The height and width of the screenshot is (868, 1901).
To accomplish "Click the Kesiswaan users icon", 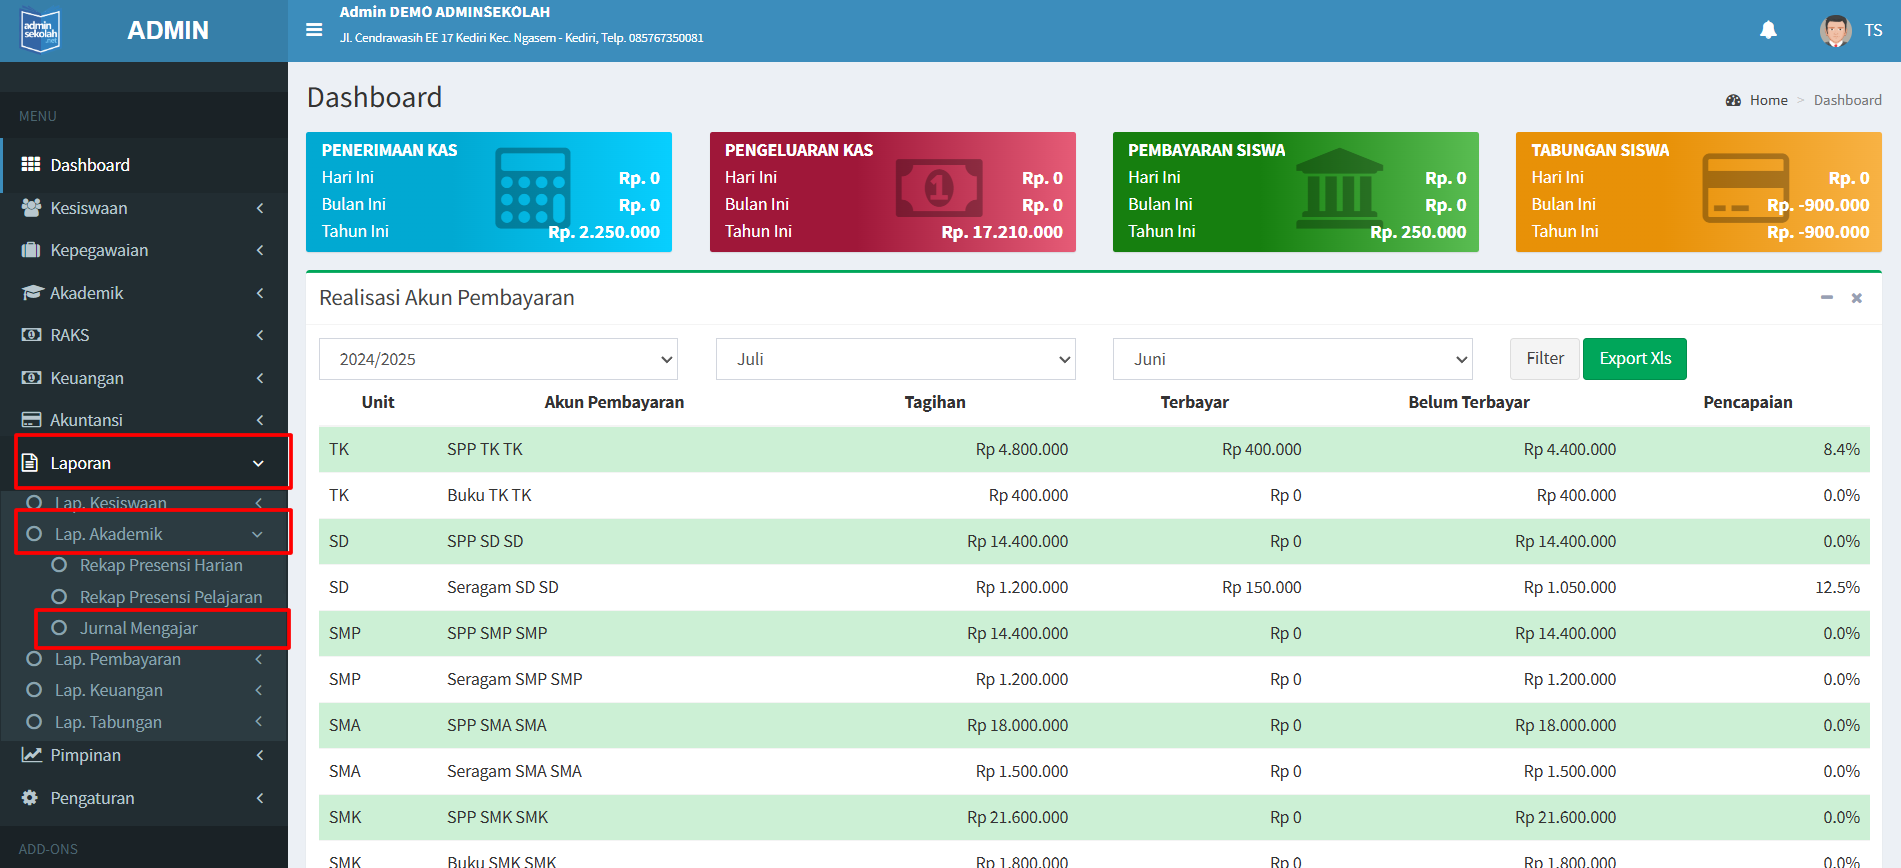I will (31, 208).
